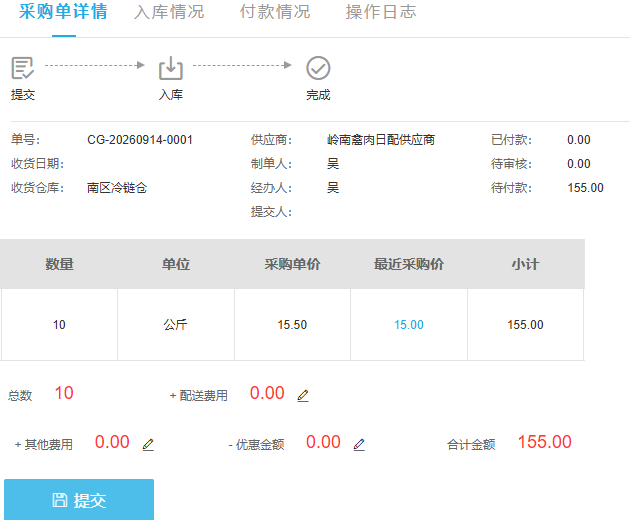Screen dimensions: 630x520
Task: Click the 小计 column header
Action: point(526,264)
